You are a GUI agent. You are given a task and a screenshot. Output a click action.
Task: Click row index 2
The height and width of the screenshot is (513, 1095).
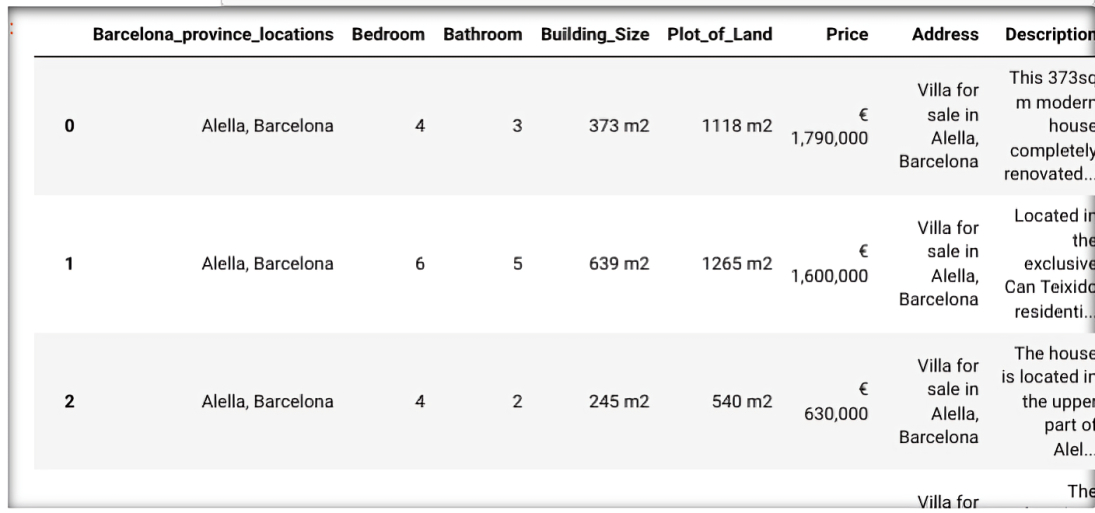(69, 401)
